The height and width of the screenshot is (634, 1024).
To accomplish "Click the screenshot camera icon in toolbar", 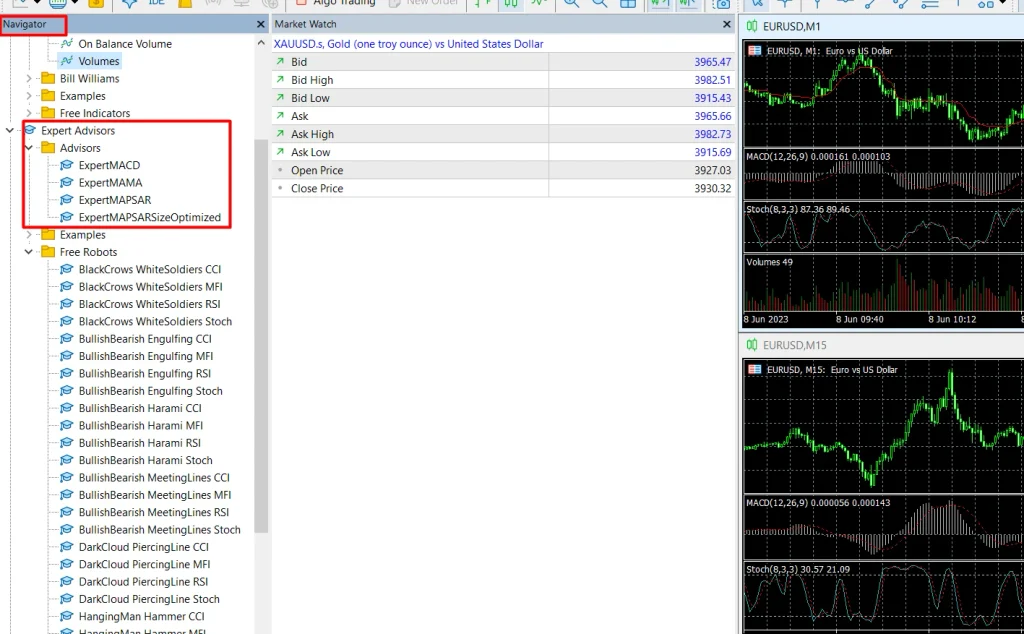I will click(723, 4).
